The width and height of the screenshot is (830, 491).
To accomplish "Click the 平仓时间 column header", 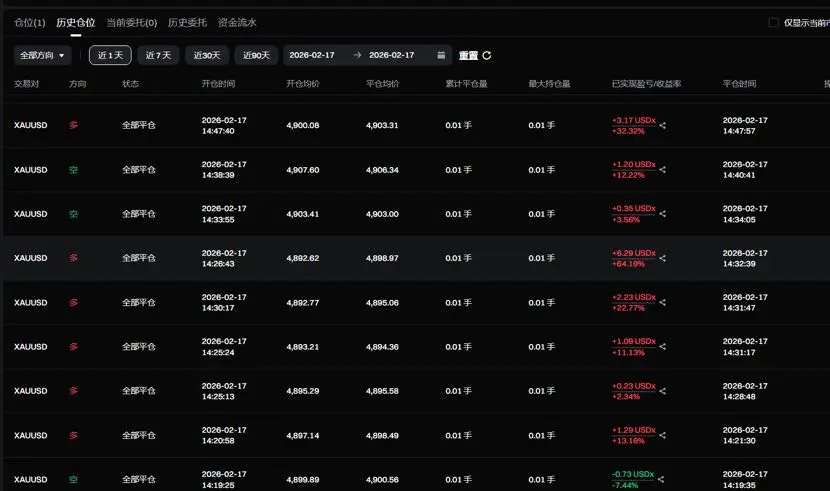I will (739, 84).
